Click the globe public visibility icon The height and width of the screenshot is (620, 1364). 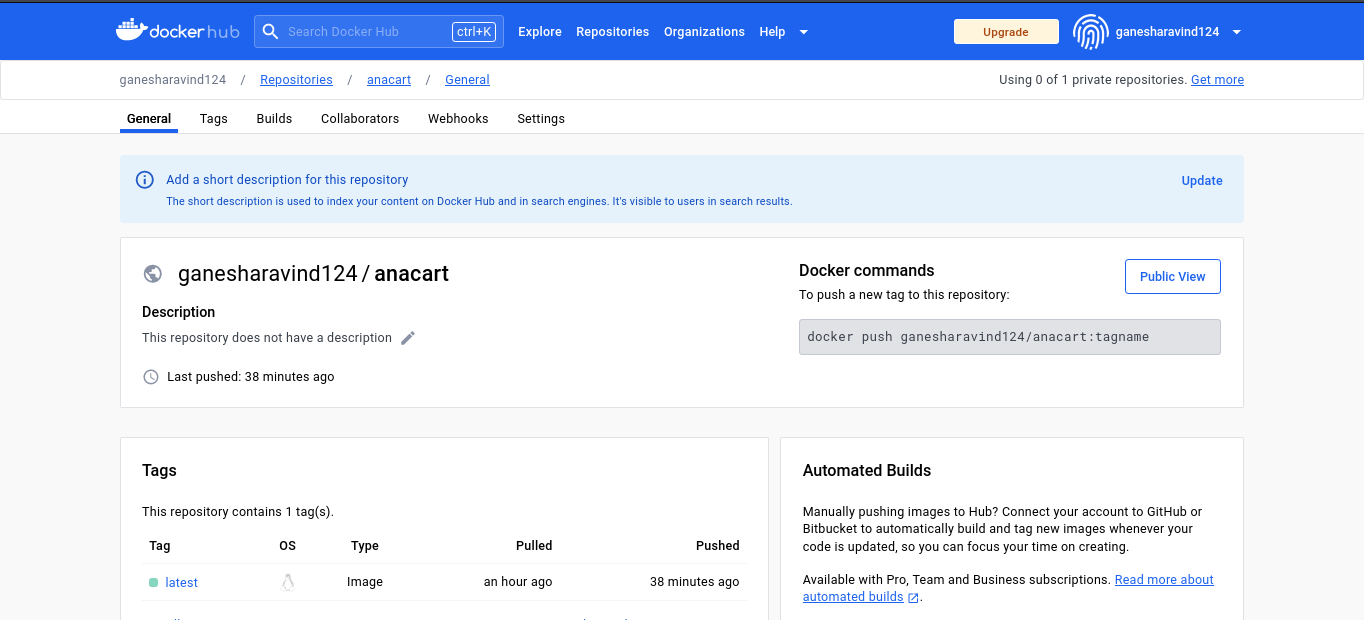[153, 274]
